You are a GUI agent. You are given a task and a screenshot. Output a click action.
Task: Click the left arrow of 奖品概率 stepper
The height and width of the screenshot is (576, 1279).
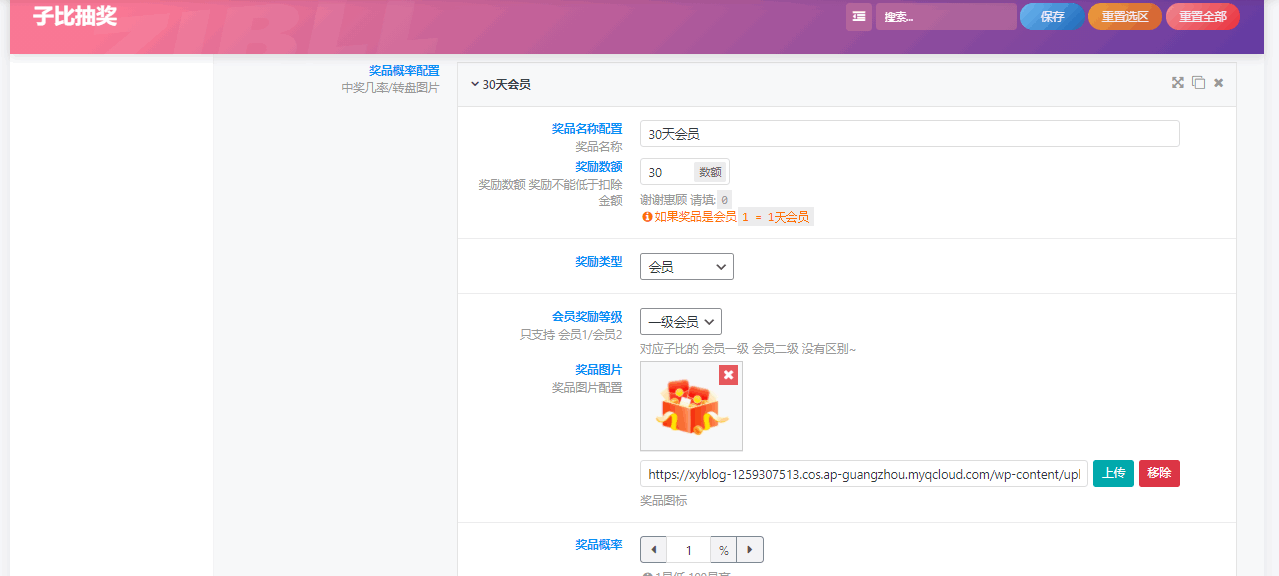pos(653,549)
